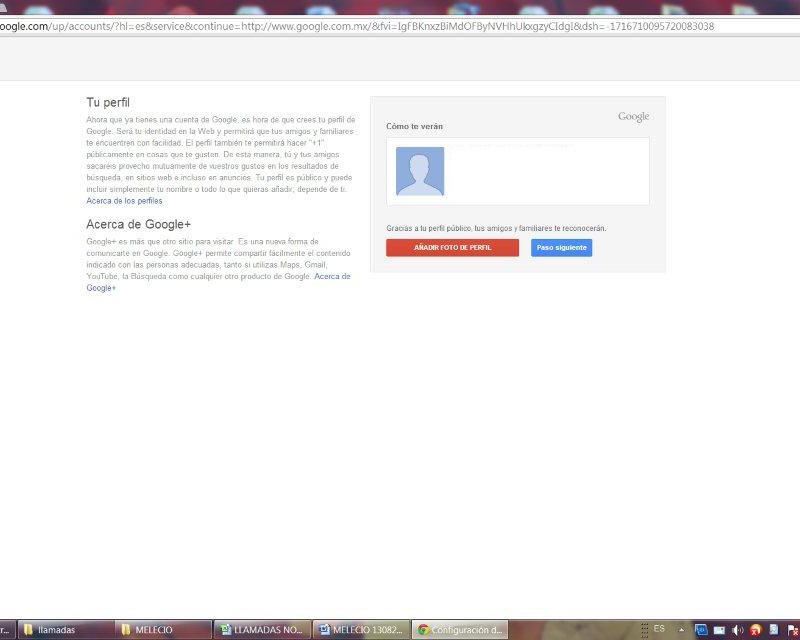Click the red shield security tray icon
Screen dimensions: 800x640
tap(756, 630)
